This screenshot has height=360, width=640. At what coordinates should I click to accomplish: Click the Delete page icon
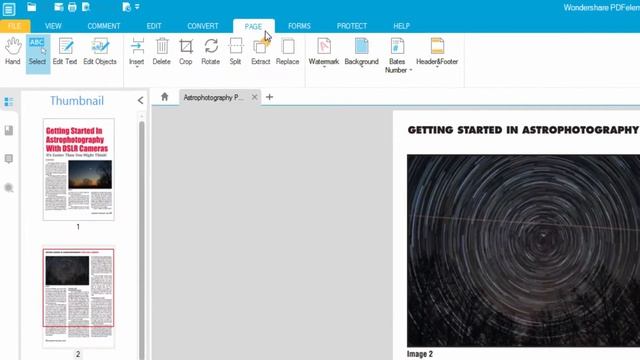point(162,51)
